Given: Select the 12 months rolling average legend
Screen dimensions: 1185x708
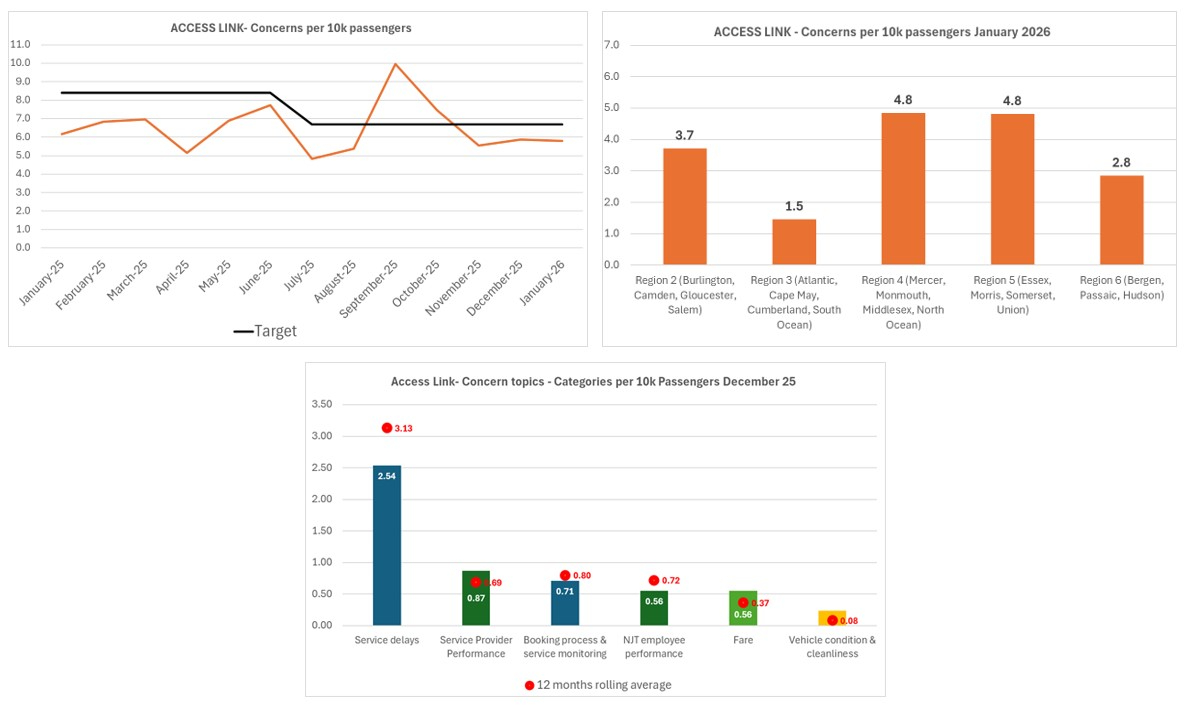Looking at the screenshot, I should [x=598, y=685].
